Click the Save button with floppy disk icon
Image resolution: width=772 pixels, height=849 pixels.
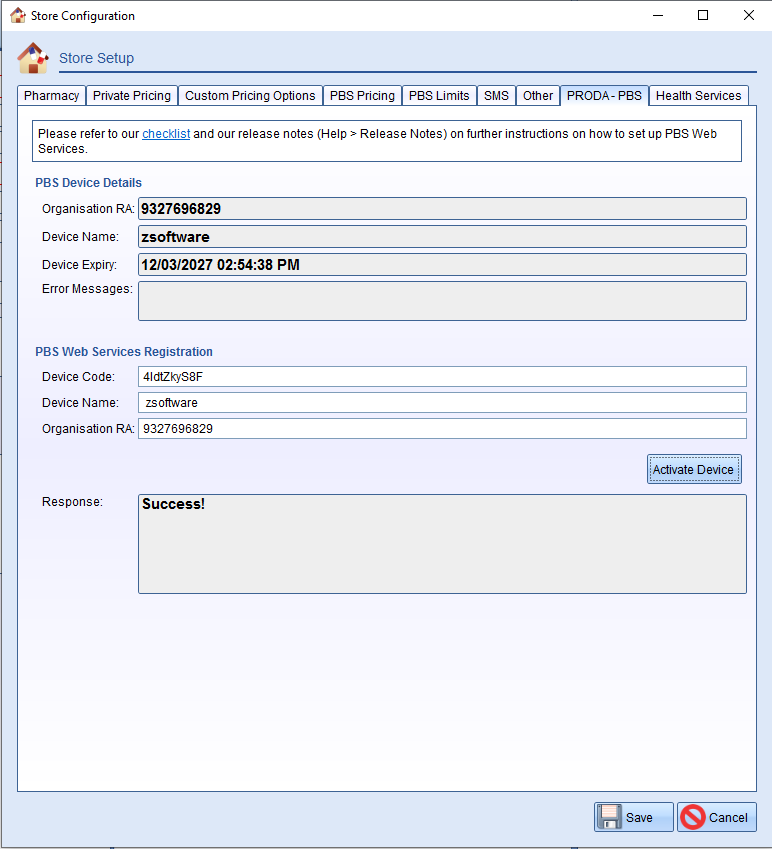click(633, 817)
